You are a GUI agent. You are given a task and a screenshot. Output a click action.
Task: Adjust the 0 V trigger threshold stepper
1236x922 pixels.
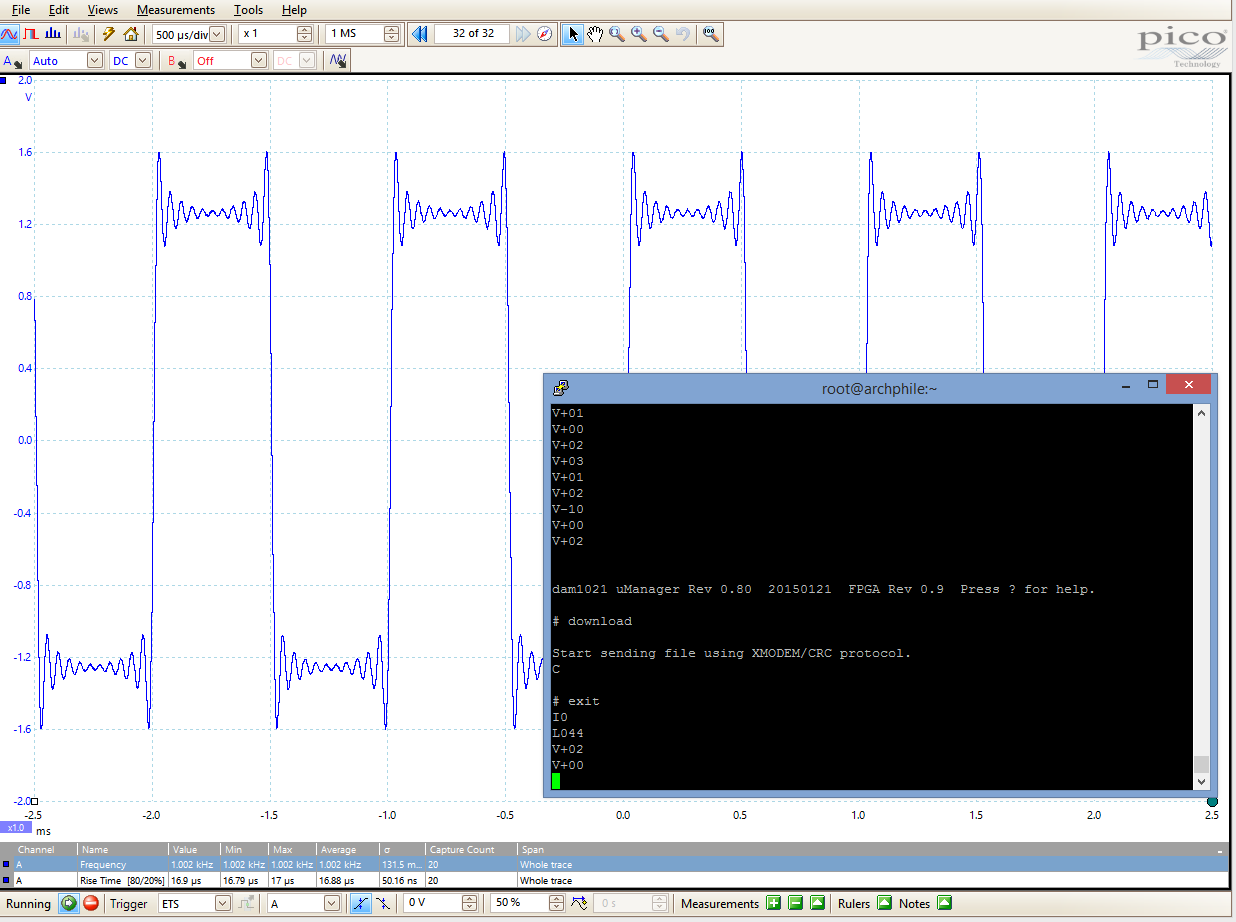(x=469, y=903)
